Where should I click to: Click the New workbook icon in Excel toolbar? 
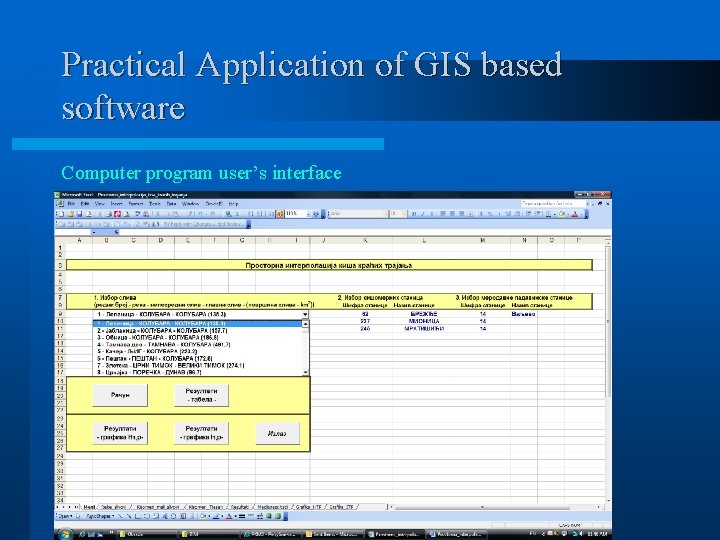click(61, 214)
